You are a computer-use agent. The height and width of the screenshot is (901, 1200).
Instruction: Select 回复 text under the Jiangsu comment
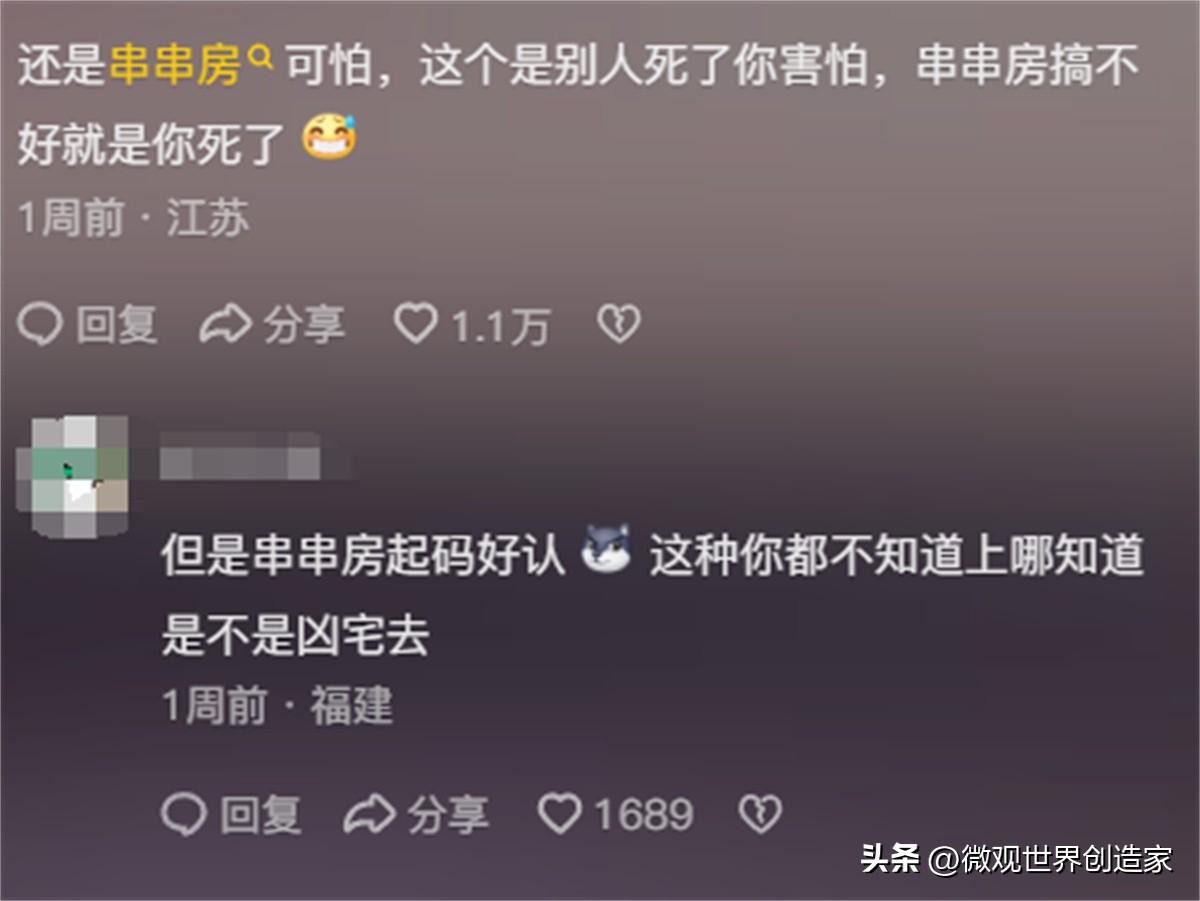click(x=117, y=325)
